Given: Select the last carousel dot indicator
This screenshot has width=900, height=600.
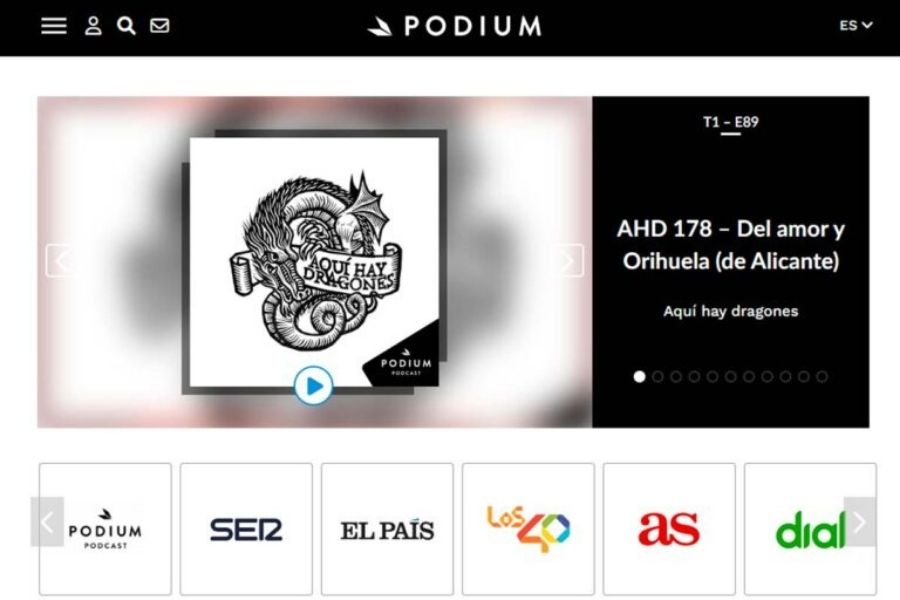Looking at the screenshot, I should 822,377.
